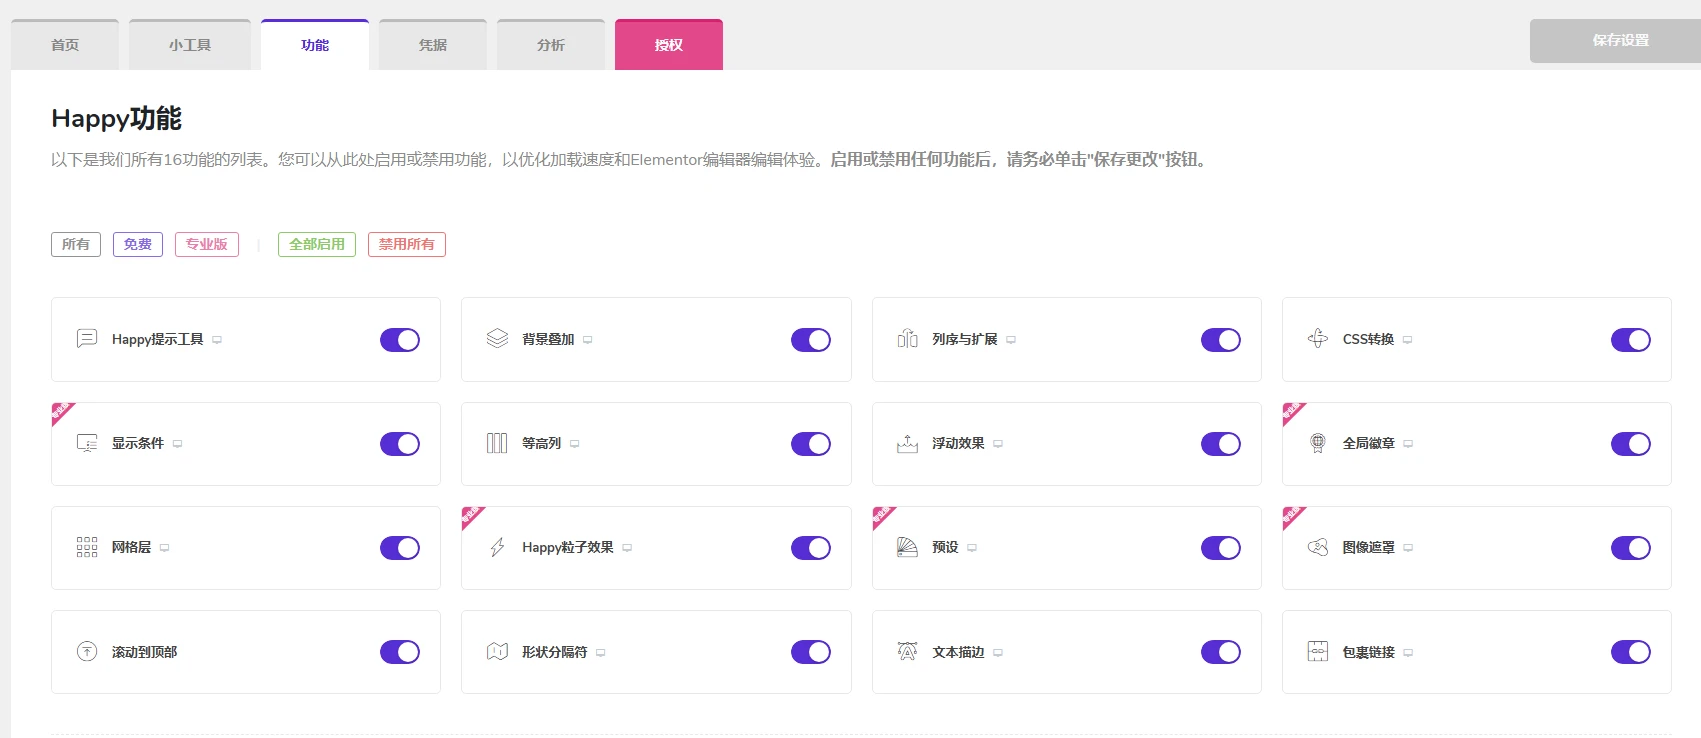The width and height of the screenshot is (1701, 738).
Task: Open the demo monitor icon beside 背景叠加
Action: pos(587,340)
